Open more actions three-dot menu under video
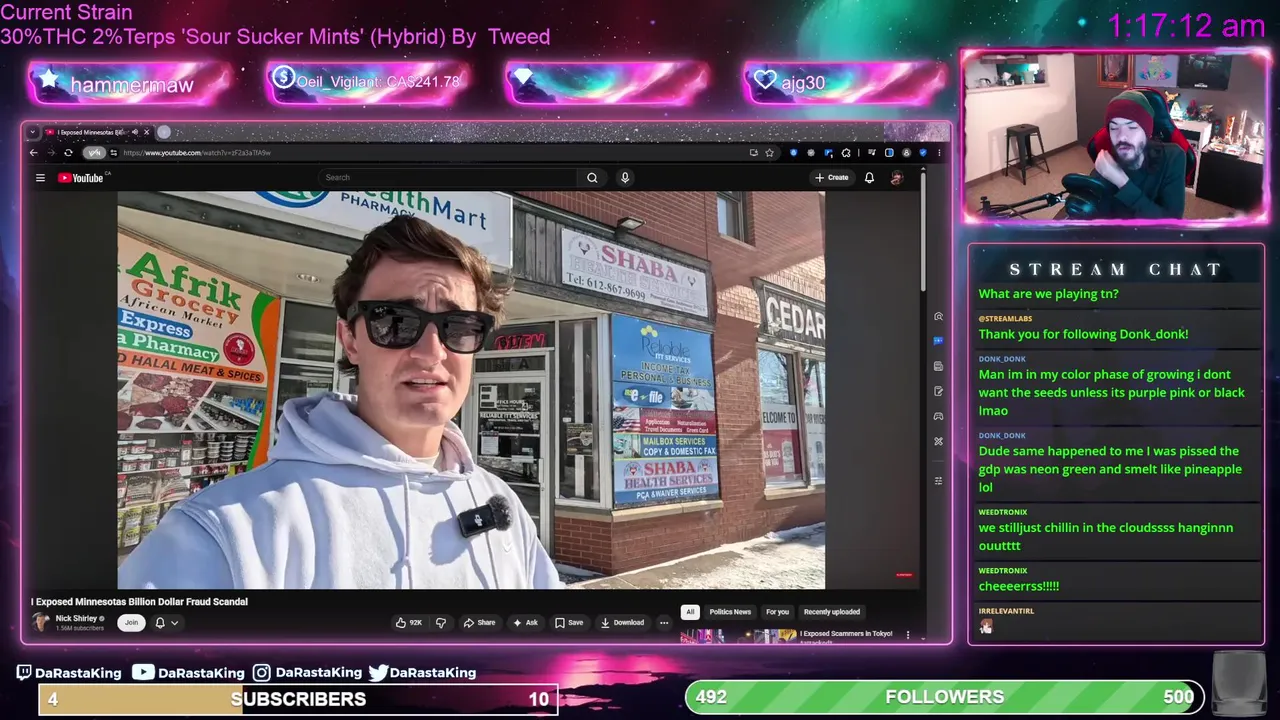The height and width of the screenshot is (720, 1280). [x=664, y=623]
